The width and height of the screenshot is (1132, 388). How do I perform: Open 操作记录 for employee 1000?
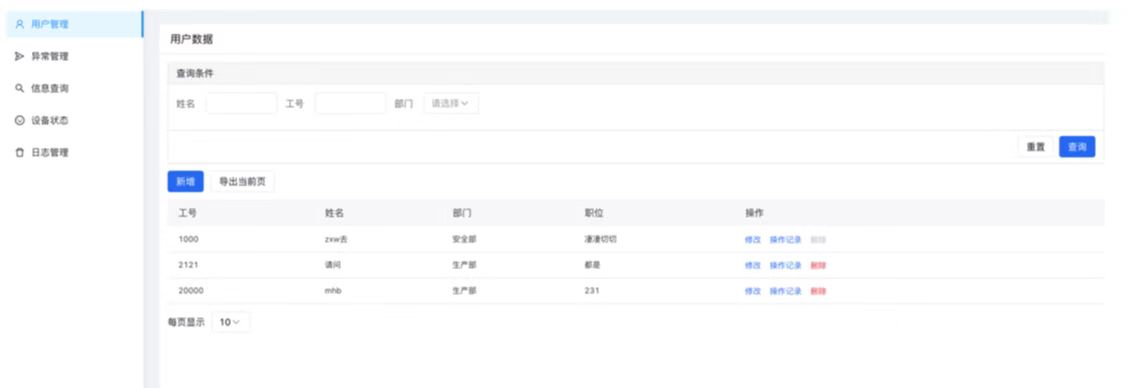[x=785, y=239]
